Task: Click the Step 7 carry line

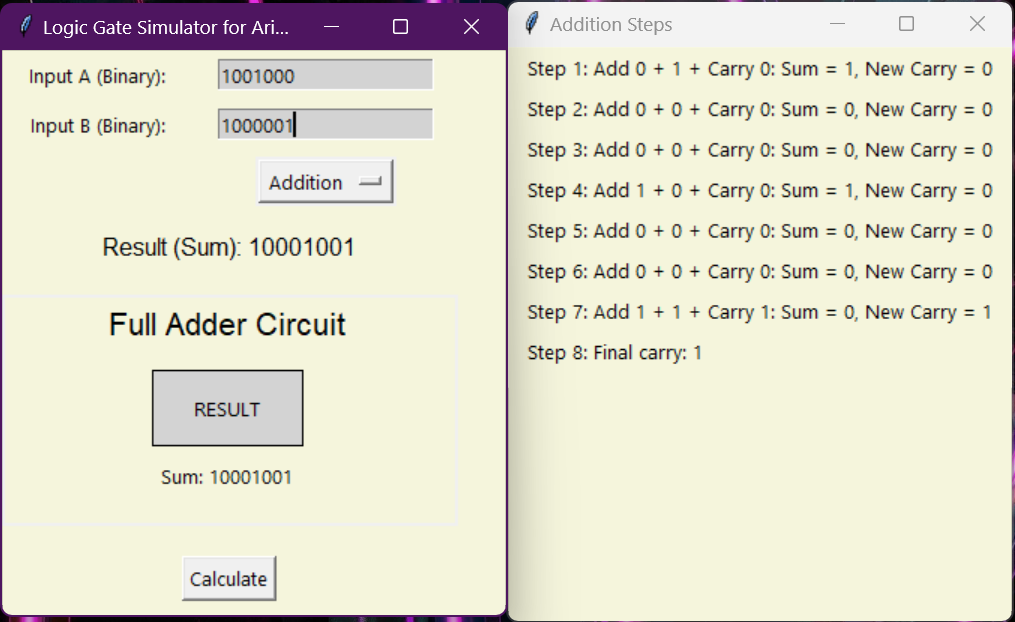Action: pyautogui.click(x=759, y=312)
